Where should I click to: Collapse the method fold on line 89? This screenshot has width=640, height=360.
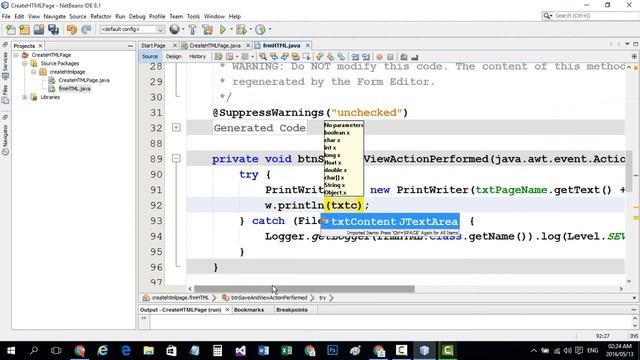[x=176, y=158]
